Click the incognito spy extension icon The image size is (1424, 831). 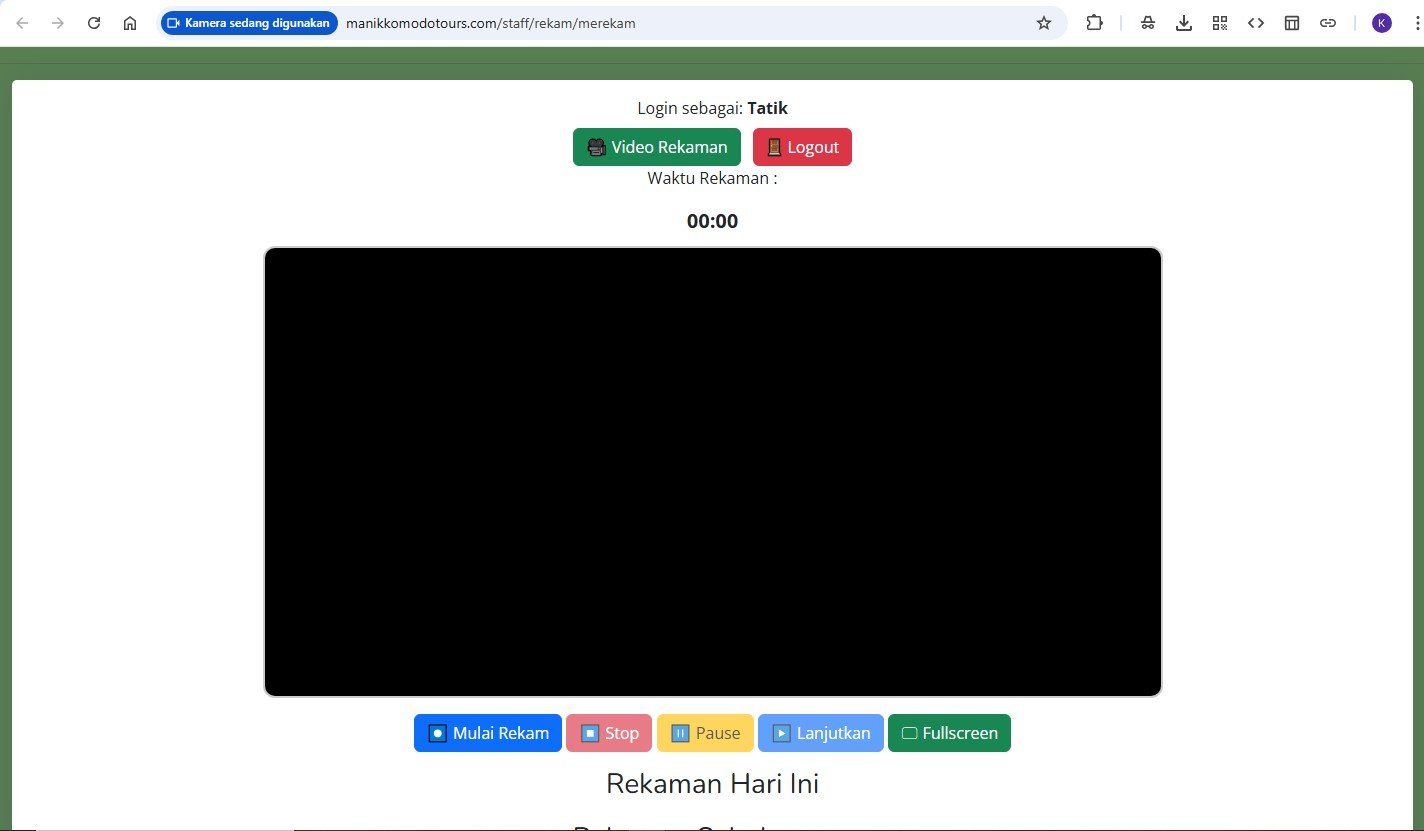[x=1148, y=23]
